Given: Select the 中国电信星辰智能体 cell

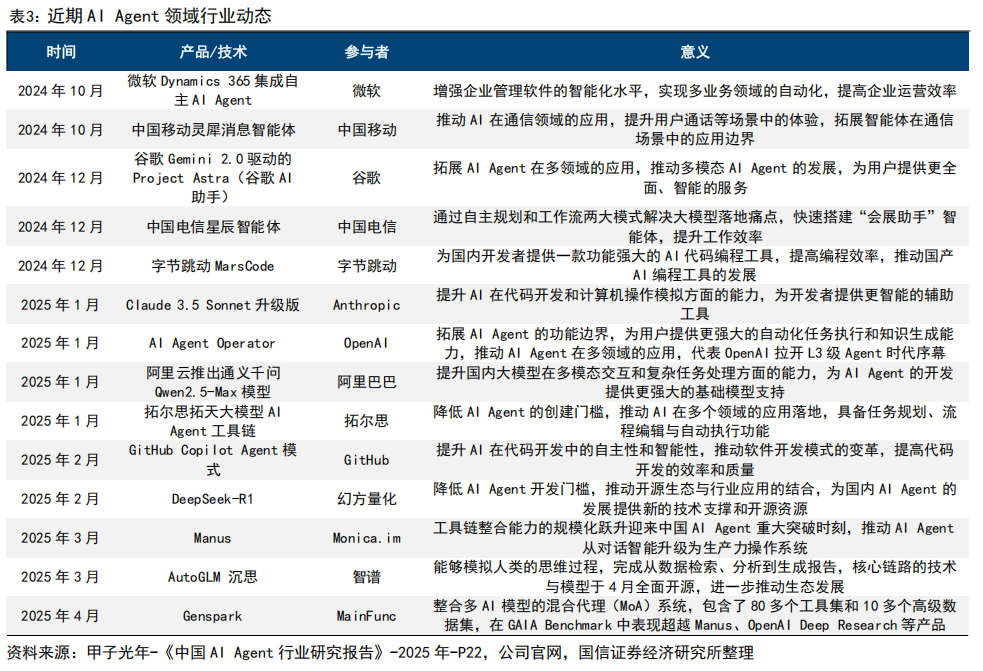Looking at the screenshot, I should 213,227.
